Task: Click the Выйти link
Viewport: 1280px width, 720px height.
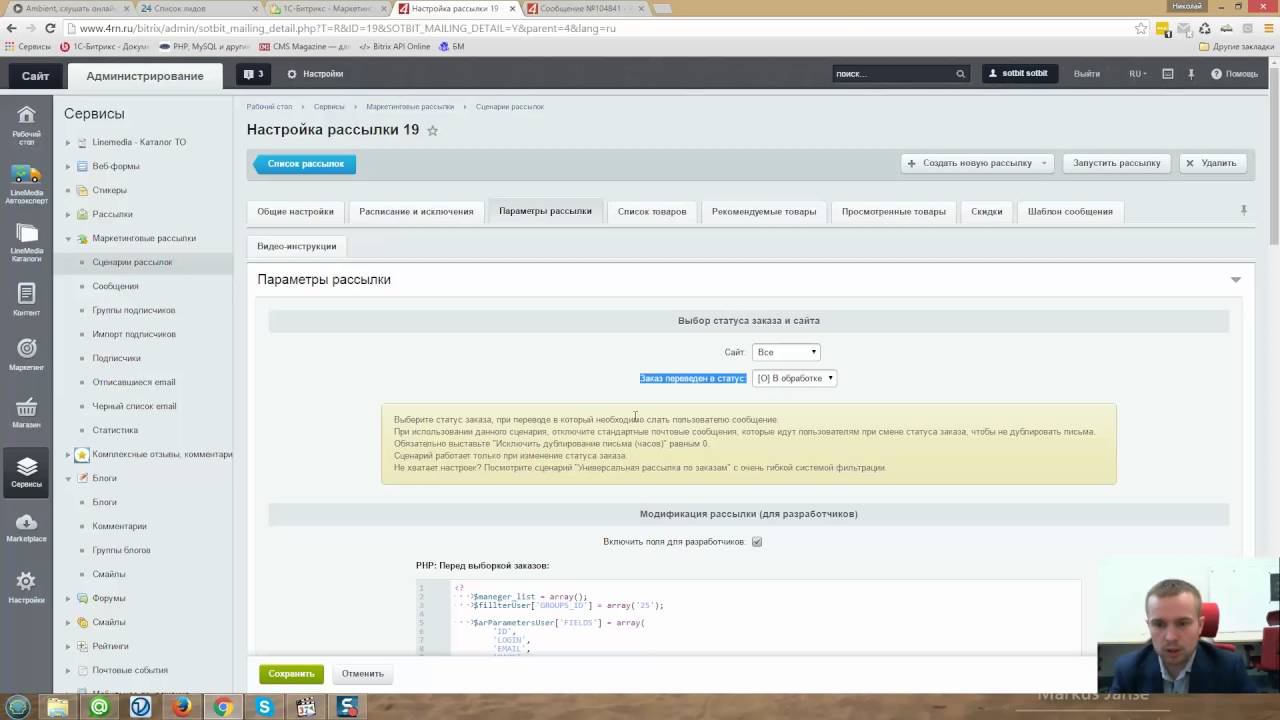Action: 1086,74
